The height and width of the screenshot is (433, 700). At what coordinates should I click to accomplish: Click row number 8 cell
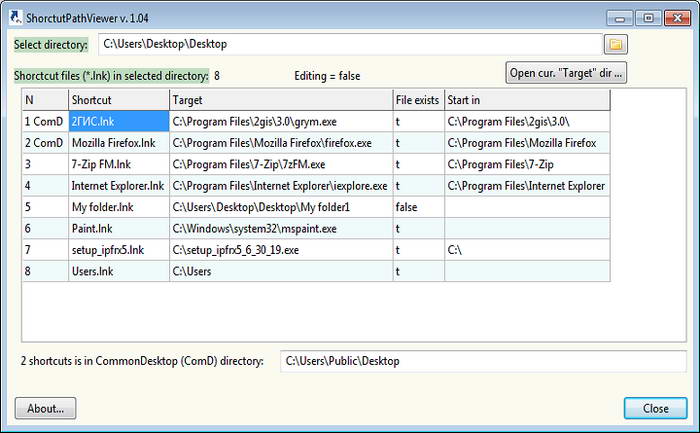(x=45, y=271)
